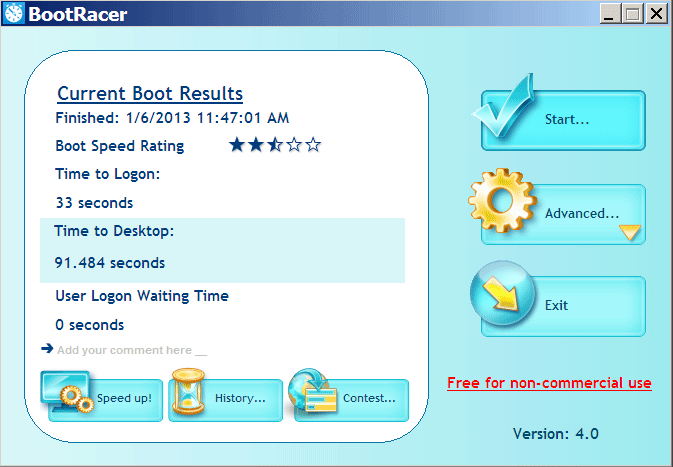Click the Version: 4.0 text
The width and height of the screenshot is (673, 467).
pyautogui.click(x=556, y=434)
